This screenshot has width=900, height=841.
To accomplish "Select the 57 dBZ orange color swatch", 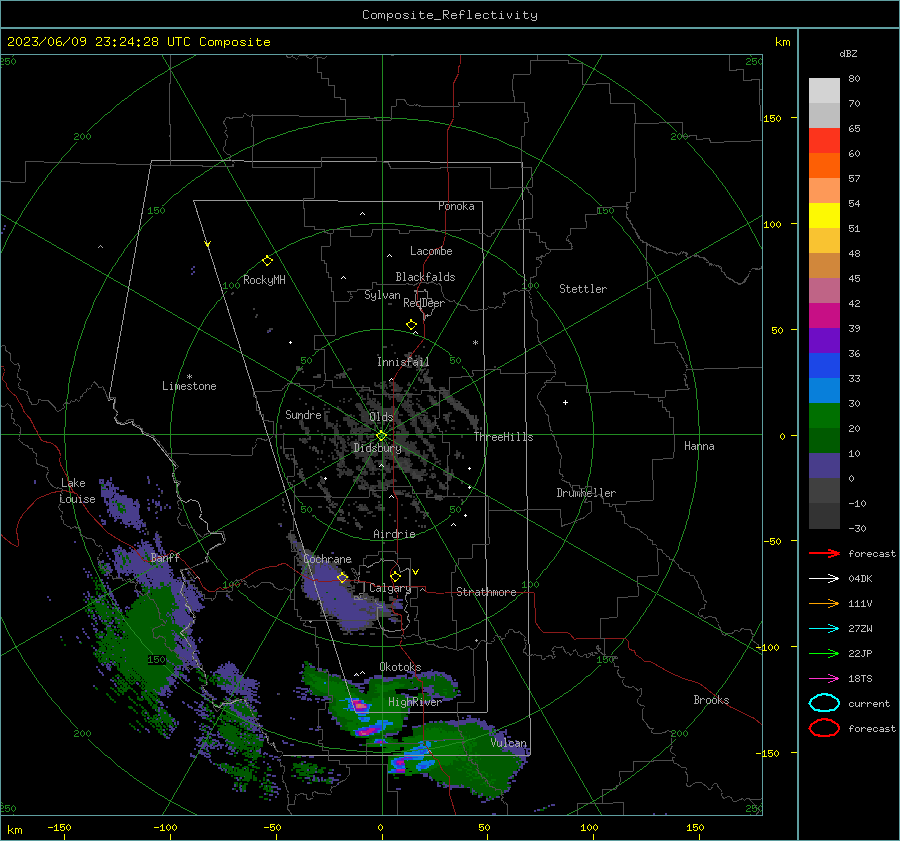I will point(824,165).
